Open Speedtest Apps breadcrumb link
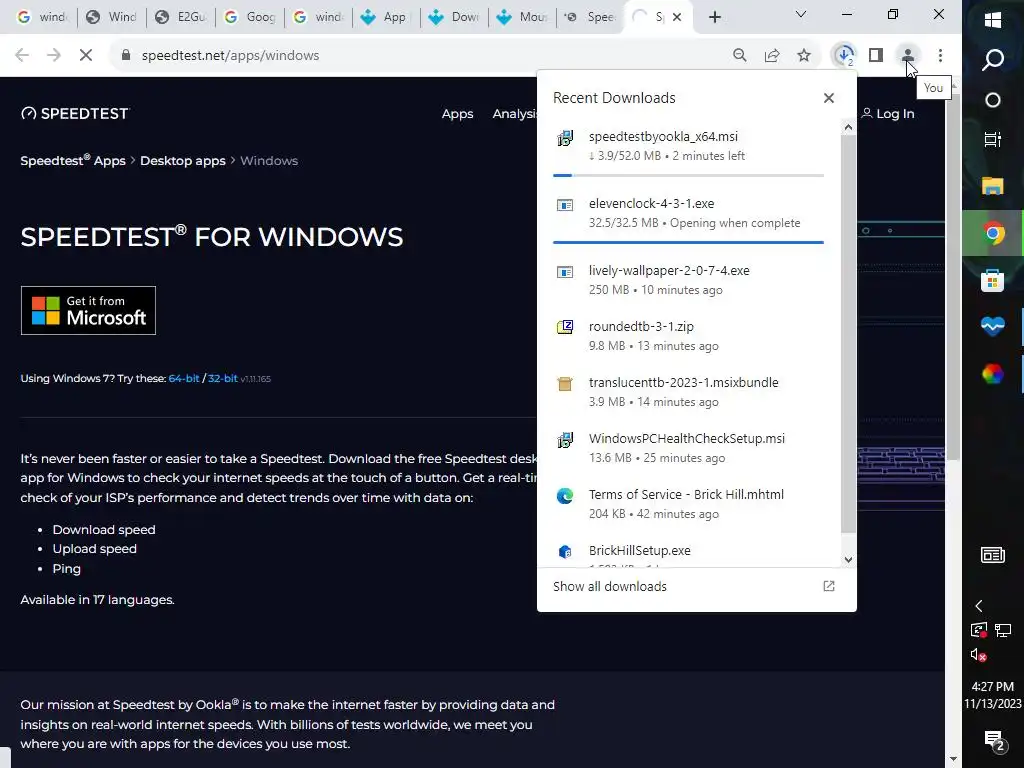This screenshot has width=1024, height=768. coord(72,161)
